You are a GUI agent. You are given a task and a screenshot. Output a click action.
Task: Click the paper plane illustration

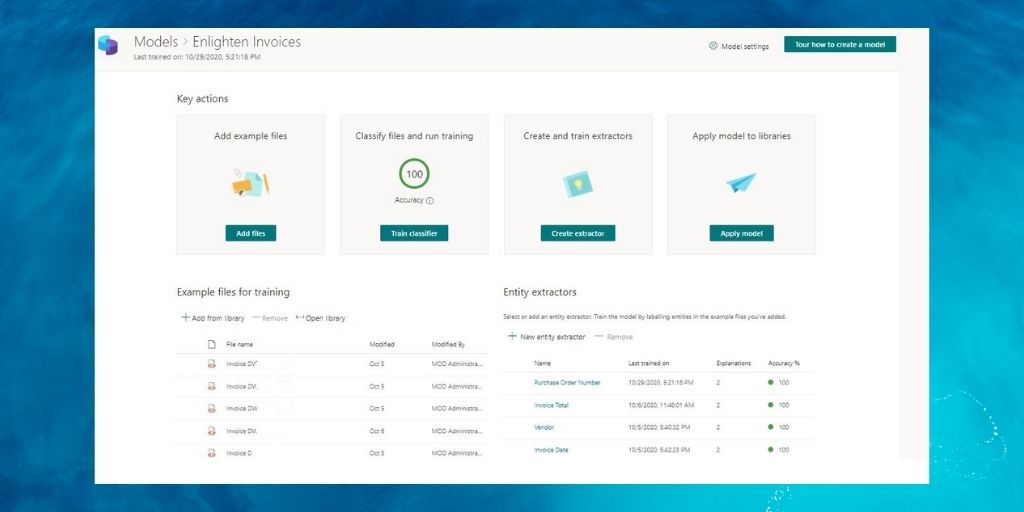(741, 183)
